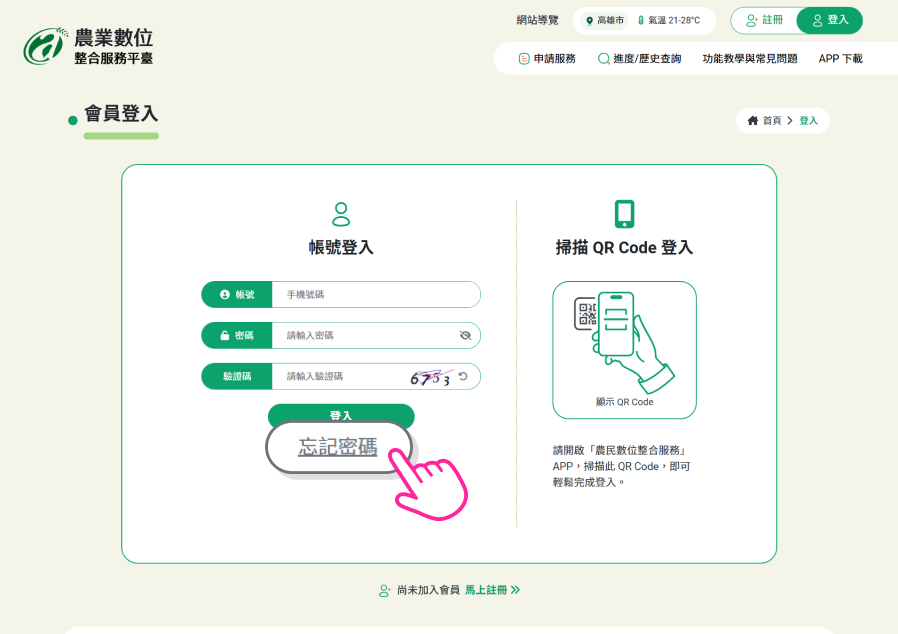
Task: Refresh the captcha code icon
Action: pos(463,377)
